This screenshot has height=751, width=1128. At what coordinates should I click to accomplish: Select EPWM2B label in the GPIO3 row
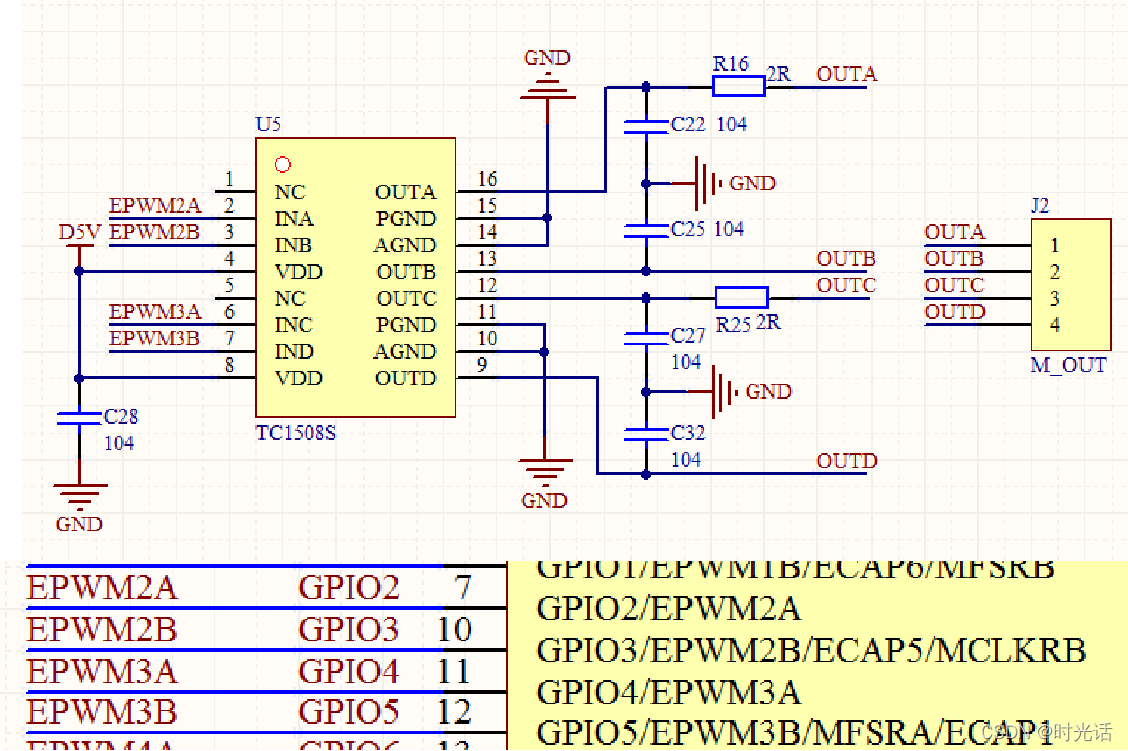tap(102, 629)
